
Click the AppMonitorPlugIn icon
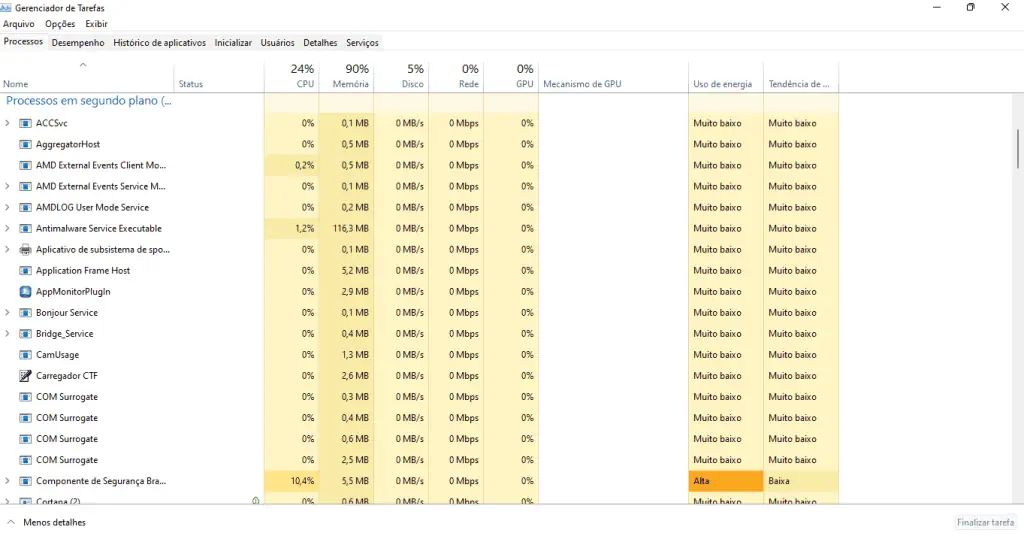click(x=25, y=292)
